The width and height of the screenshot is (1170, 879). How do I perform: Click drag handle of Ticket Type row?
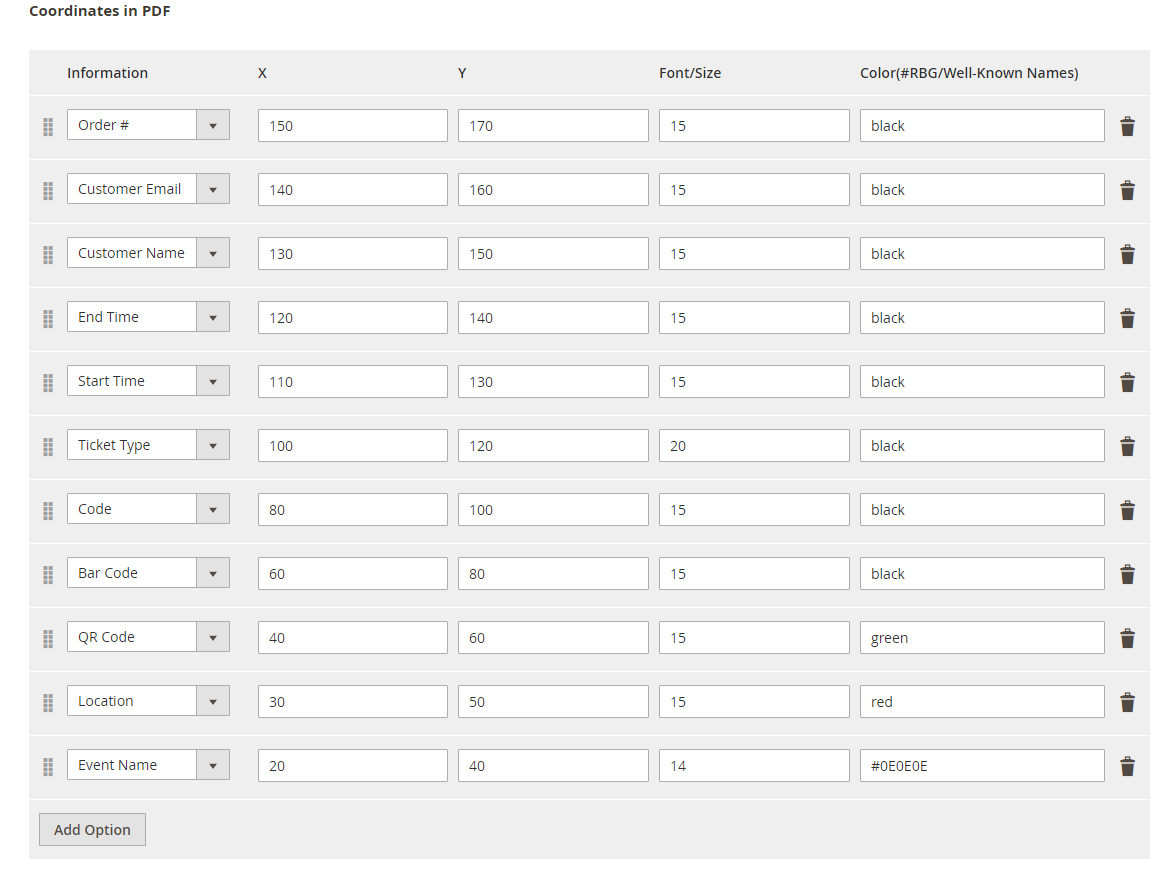tap(49, 447)
